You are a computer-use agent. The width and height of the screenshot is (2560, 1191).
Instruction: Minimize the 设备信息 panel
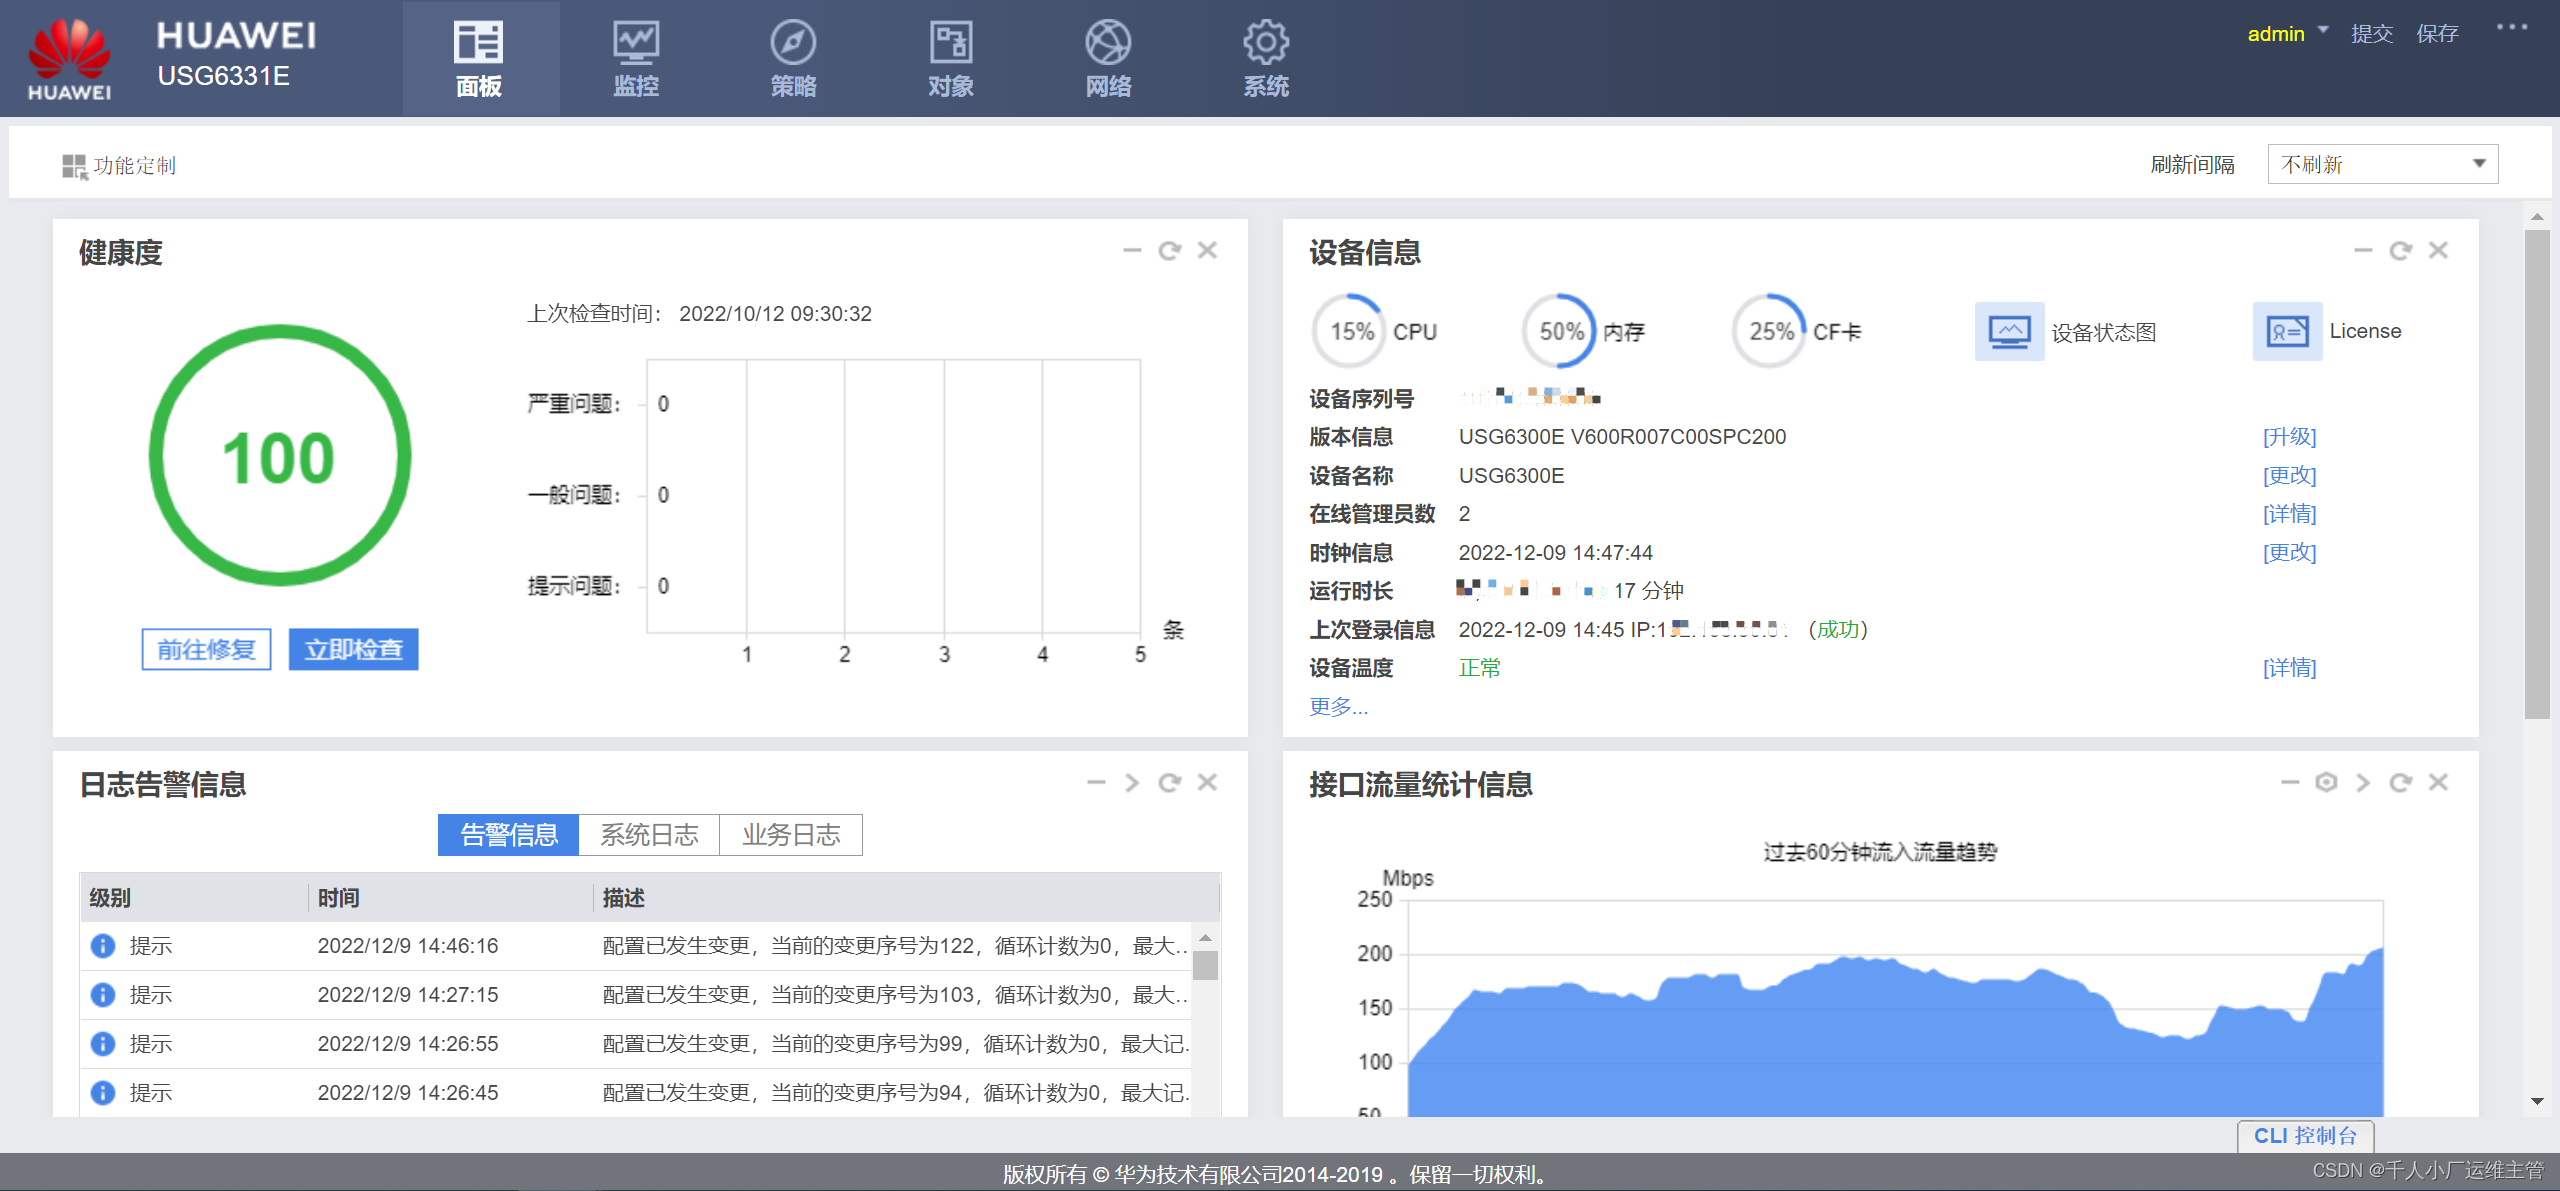(2362, 251)
